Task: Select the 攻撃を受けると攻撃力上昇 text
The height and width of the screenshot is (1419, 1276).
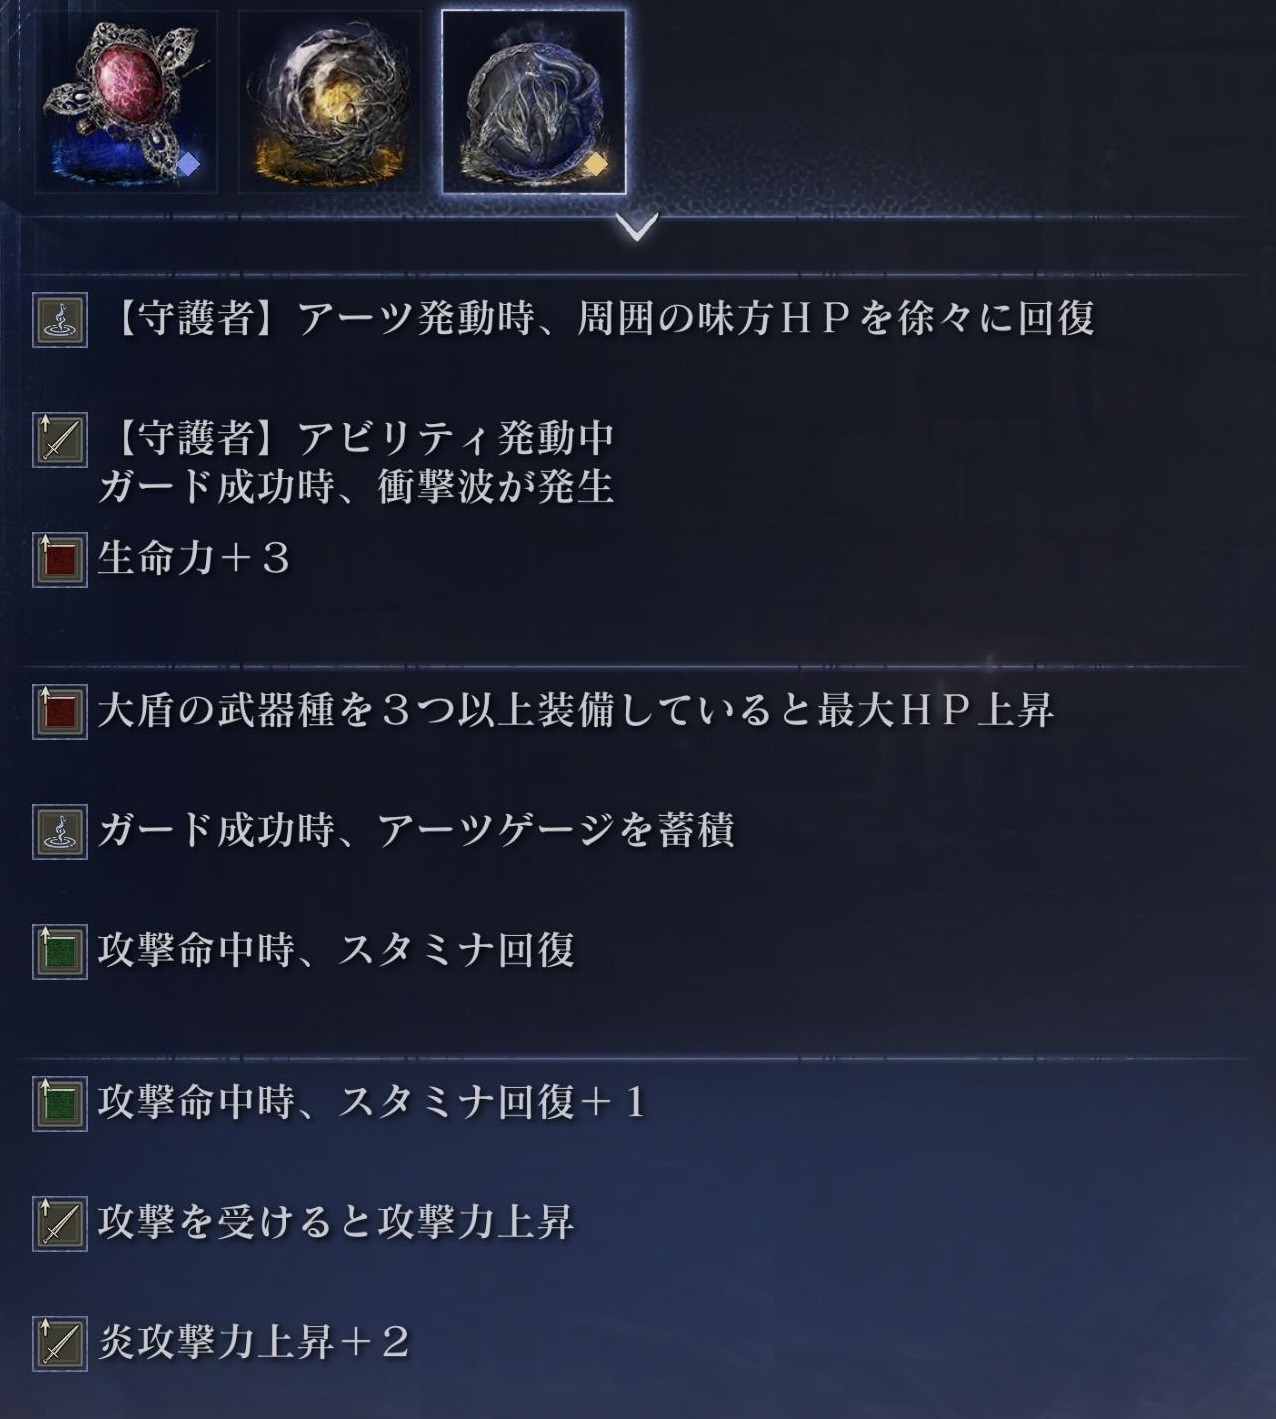Action: coord(336,1222)
